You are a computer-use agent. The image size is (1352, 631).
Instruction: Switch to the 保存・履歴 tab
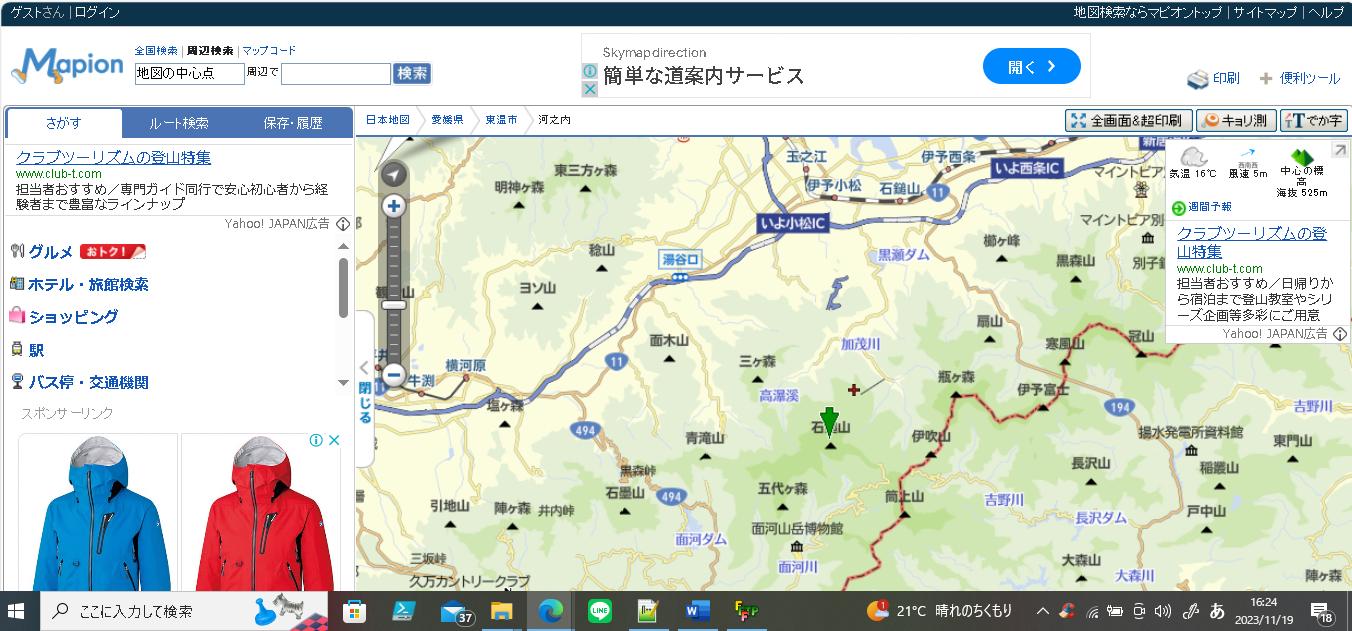(293, 123)
